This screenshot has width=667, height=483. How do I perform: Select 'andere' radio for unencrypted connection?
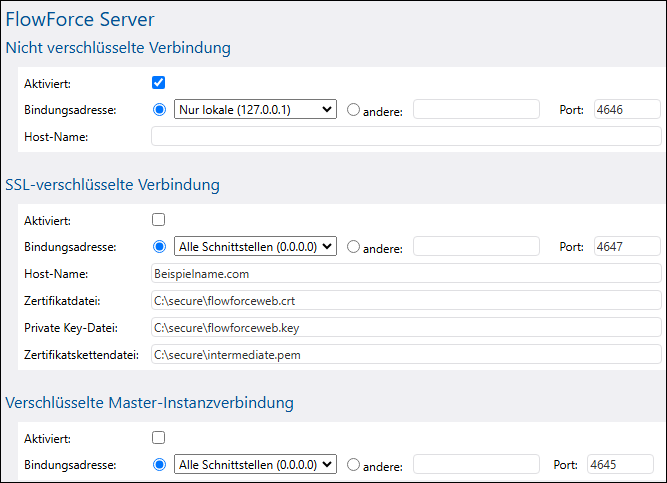coord(353,110)
